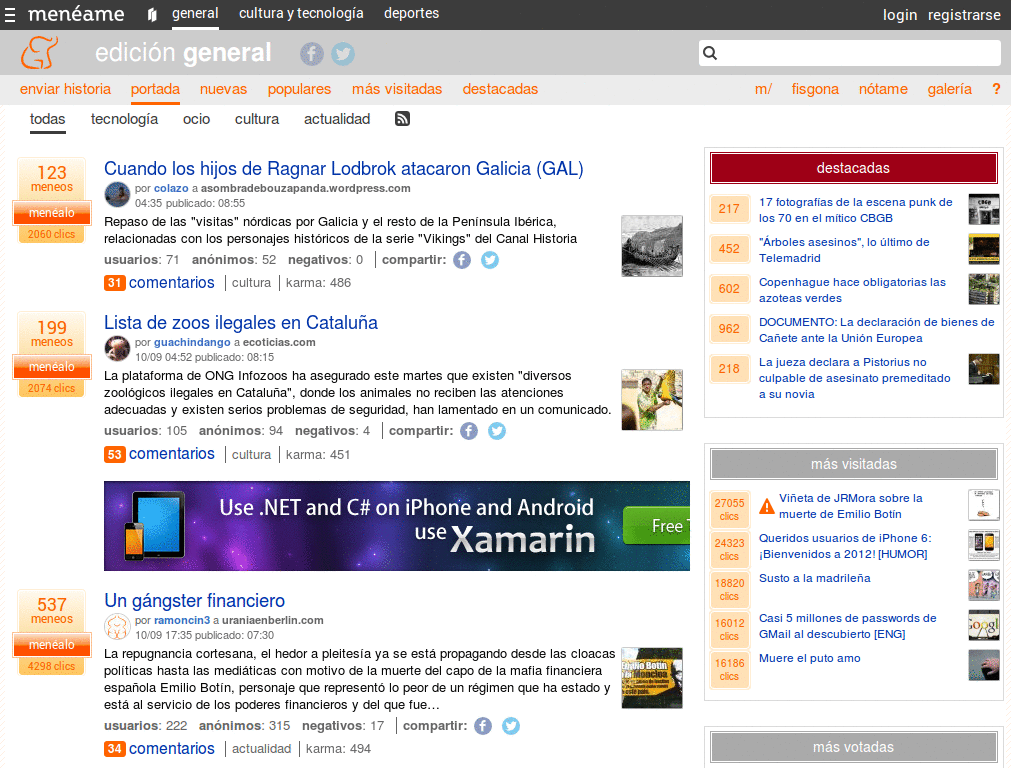The image size is (1024, 768).
Task: Click 'menéalo' button on the Ragnar story
Action: click(x=51, y=213)
